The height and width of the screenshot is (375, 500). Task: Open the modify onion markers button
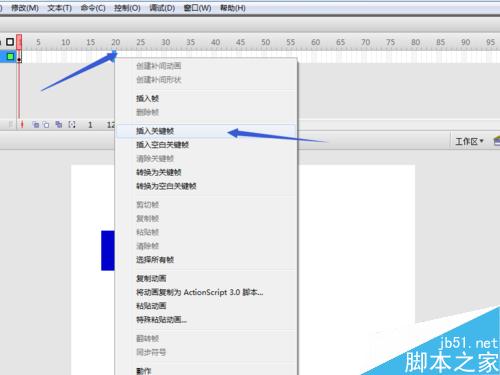click(72, 125)
